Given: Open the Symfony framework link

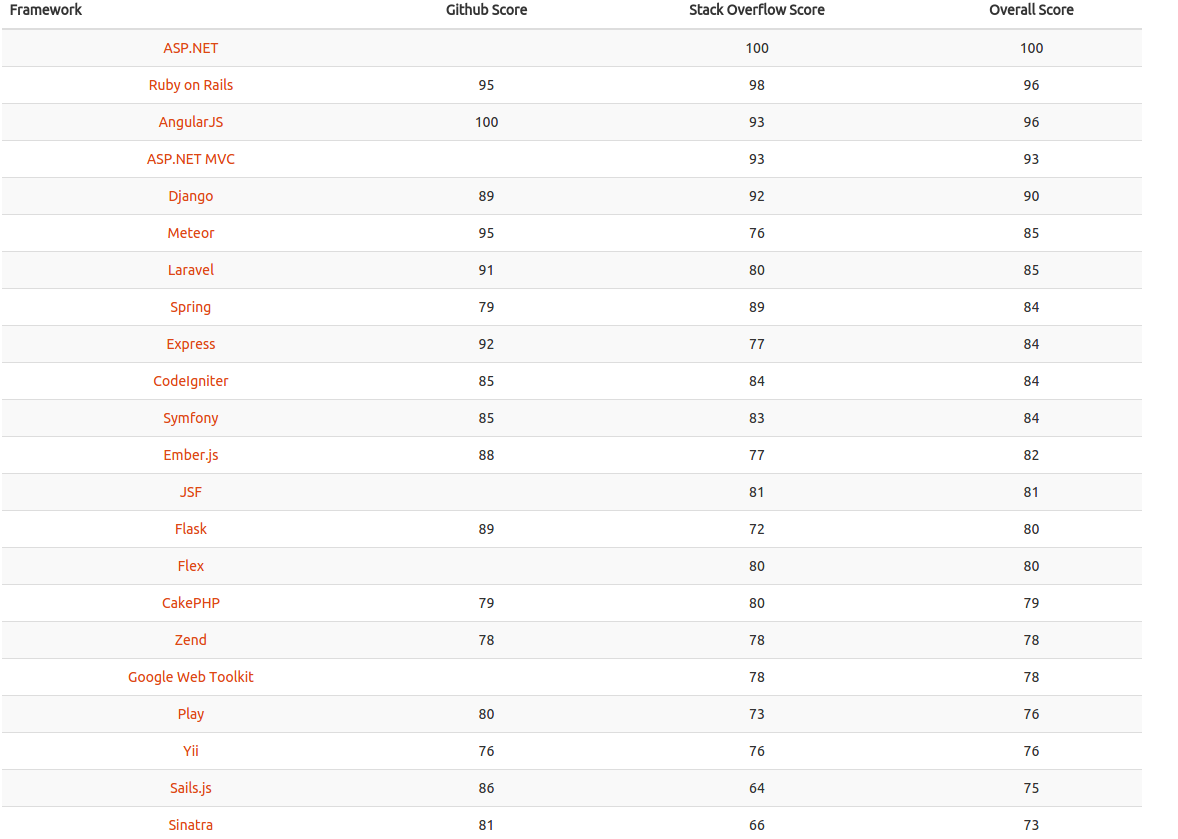Looking at the screenshot, I should 191,418.
